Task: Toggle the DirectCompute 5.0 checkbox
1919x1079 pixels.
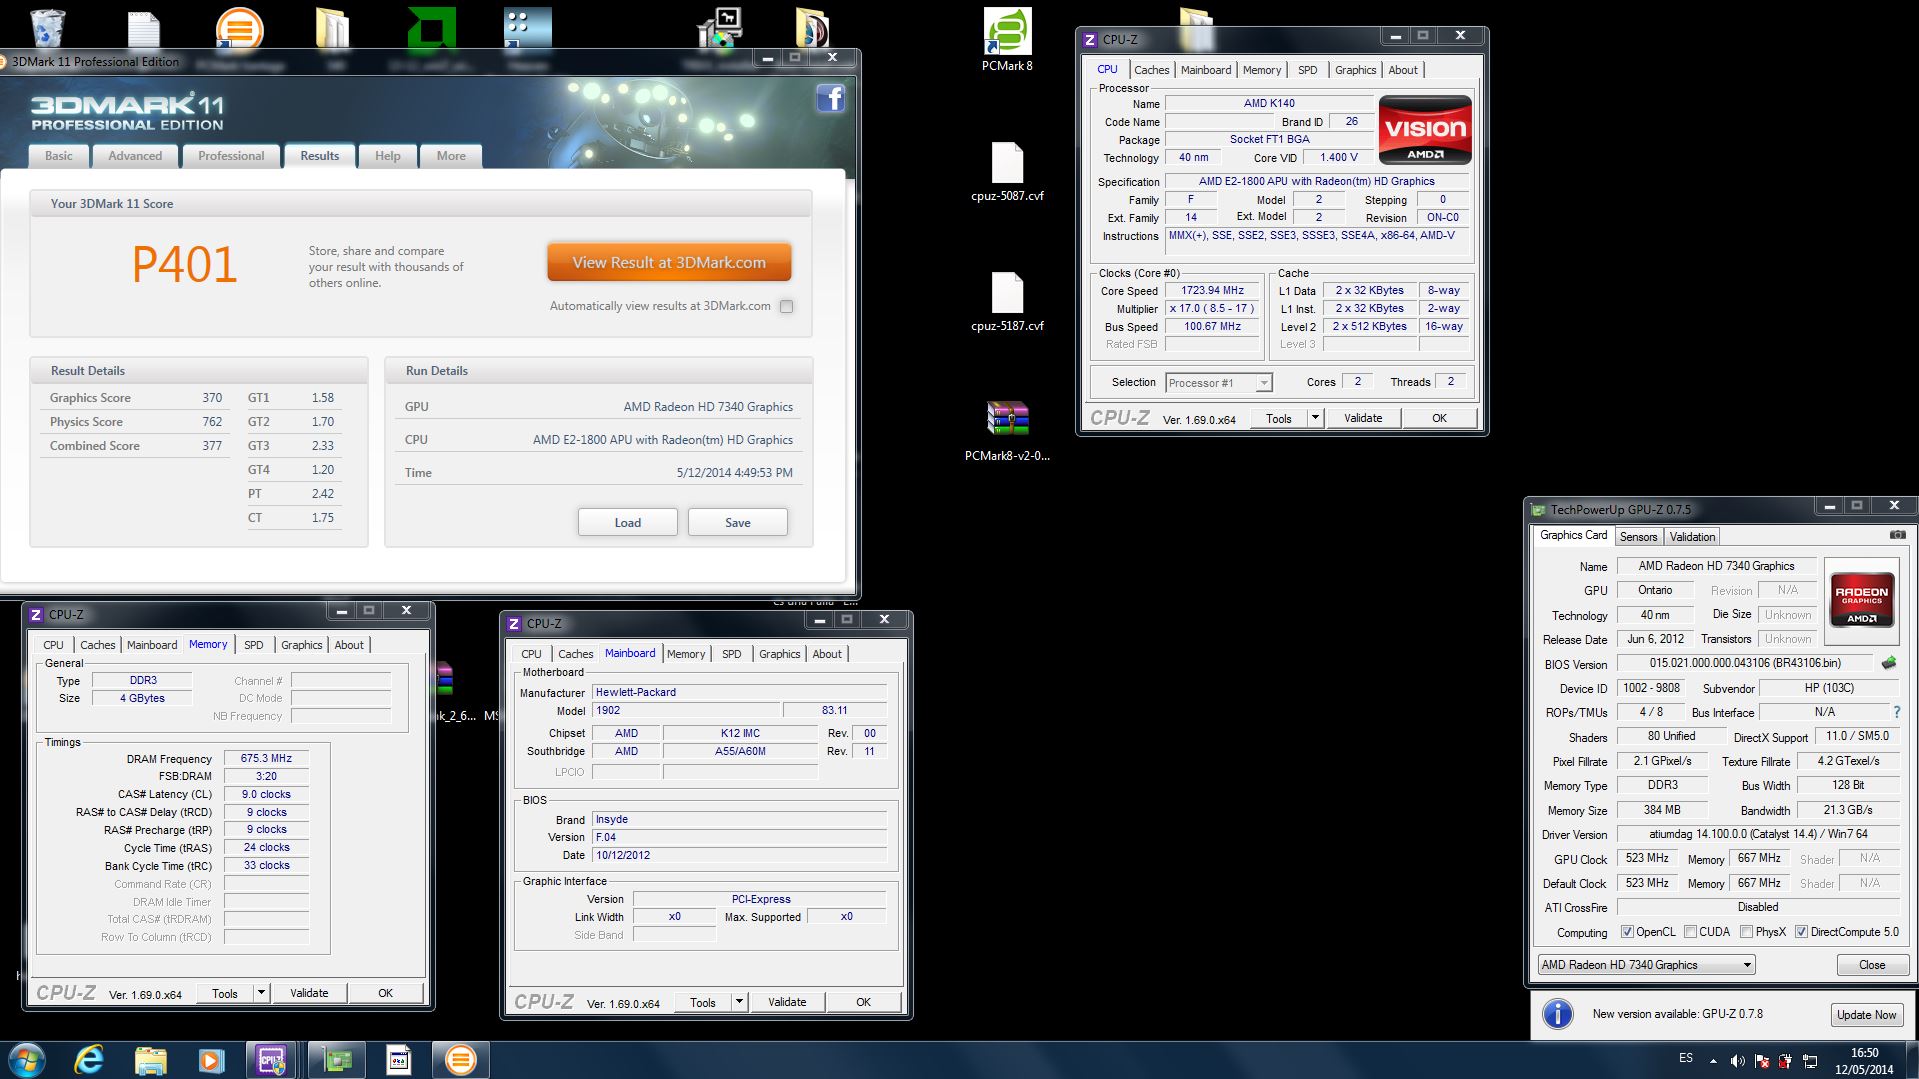Action: (1801, 932)
